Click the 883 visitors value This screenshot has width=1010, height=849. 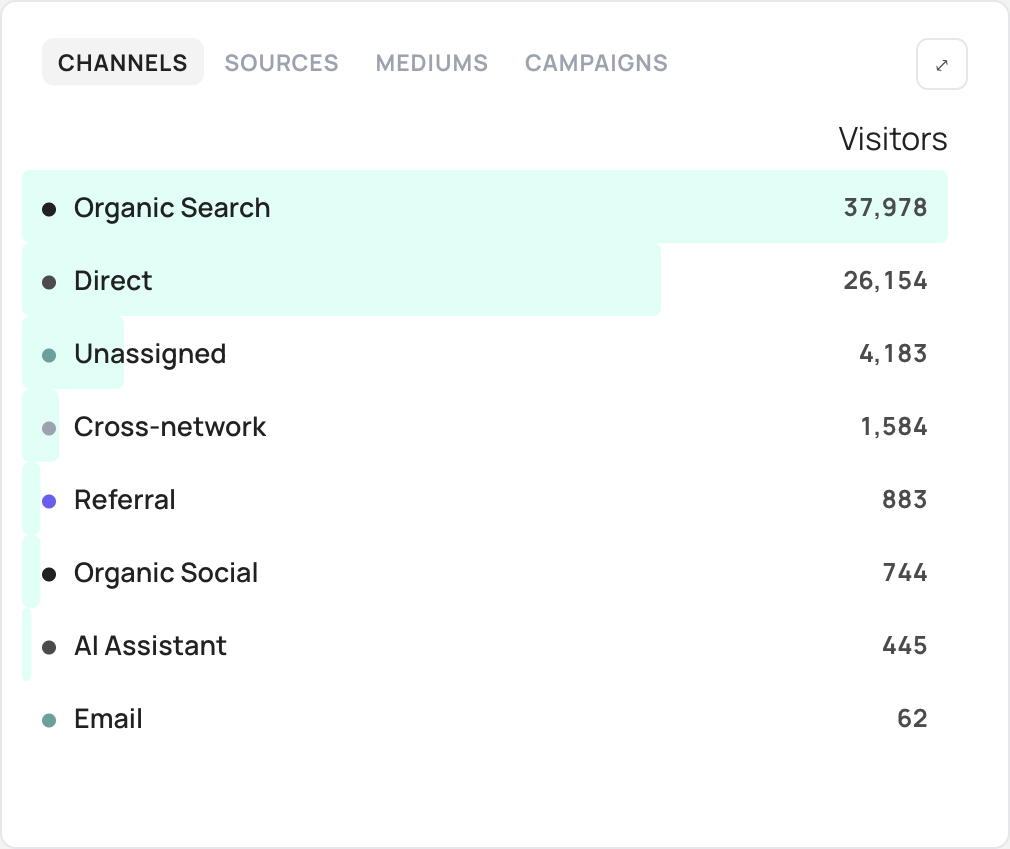[x=904, y=499]
